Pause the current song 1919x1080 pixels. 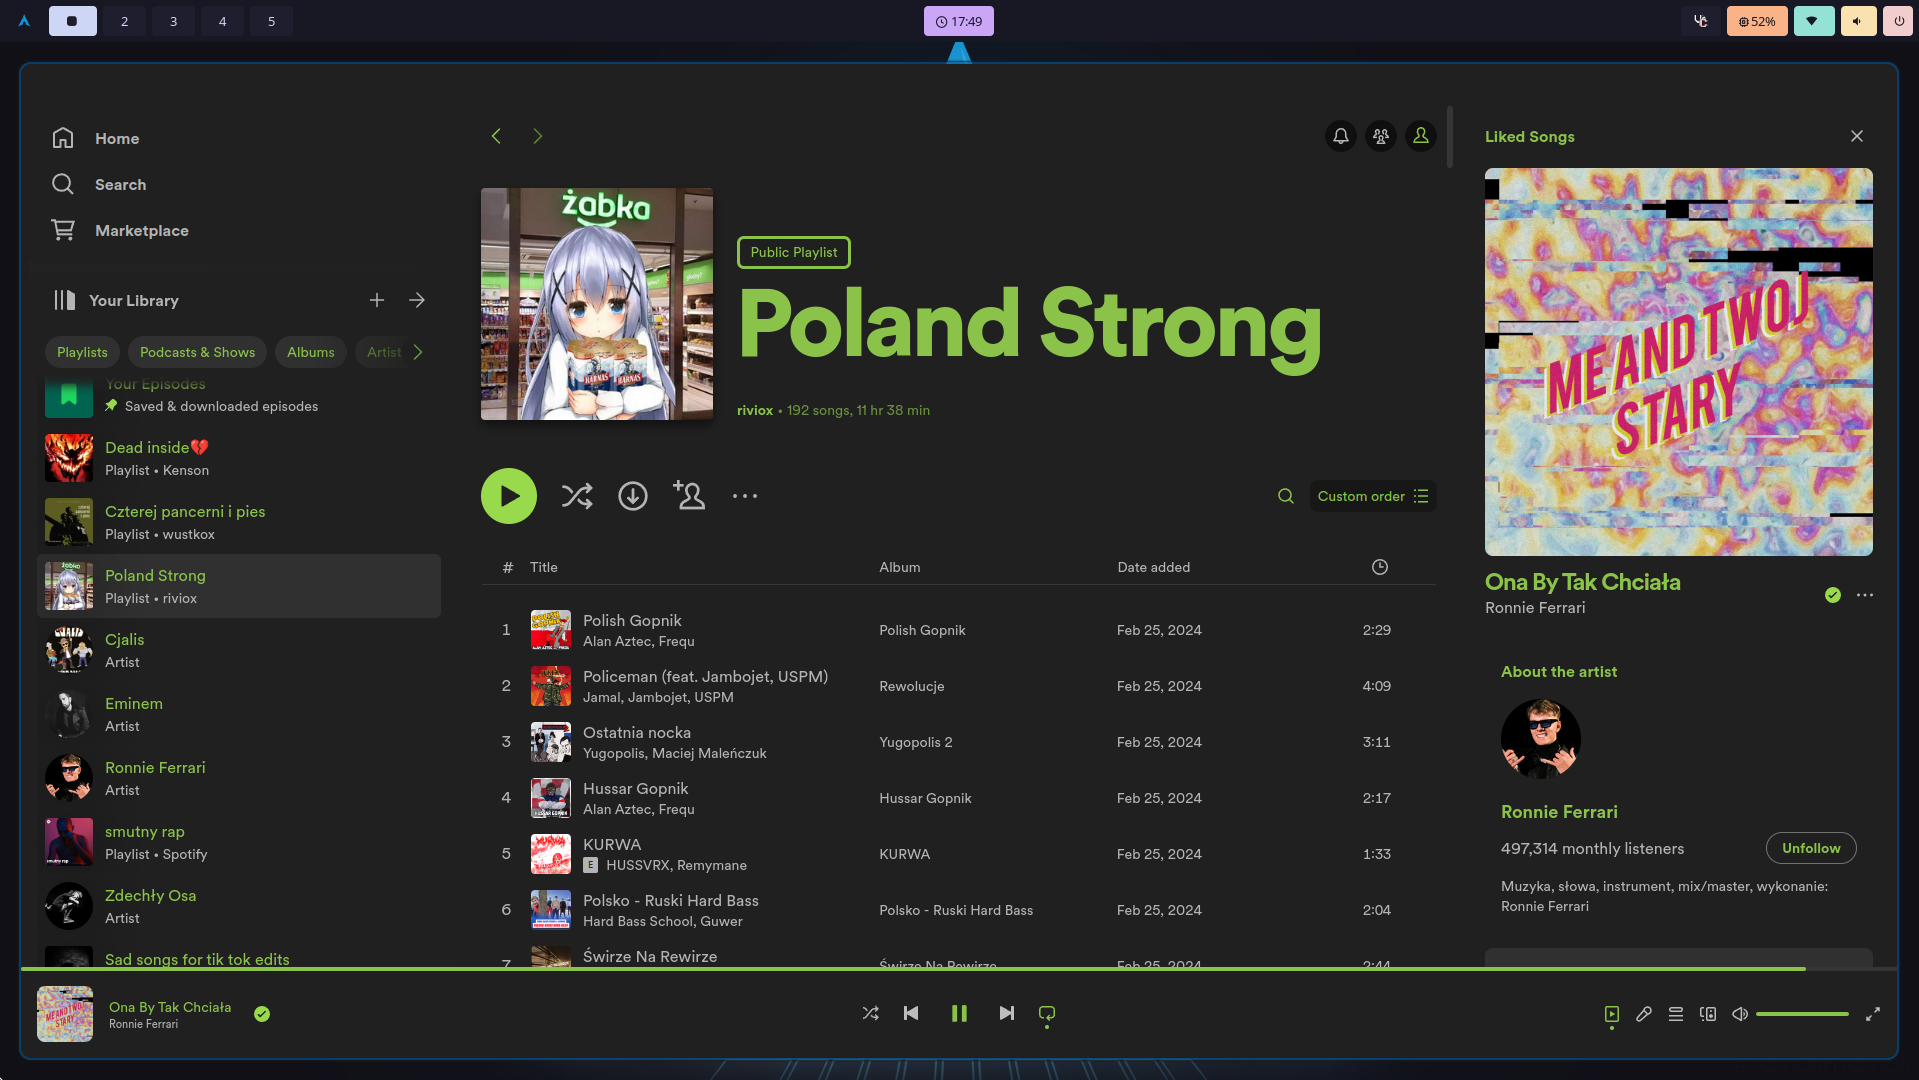point(959,1013)
